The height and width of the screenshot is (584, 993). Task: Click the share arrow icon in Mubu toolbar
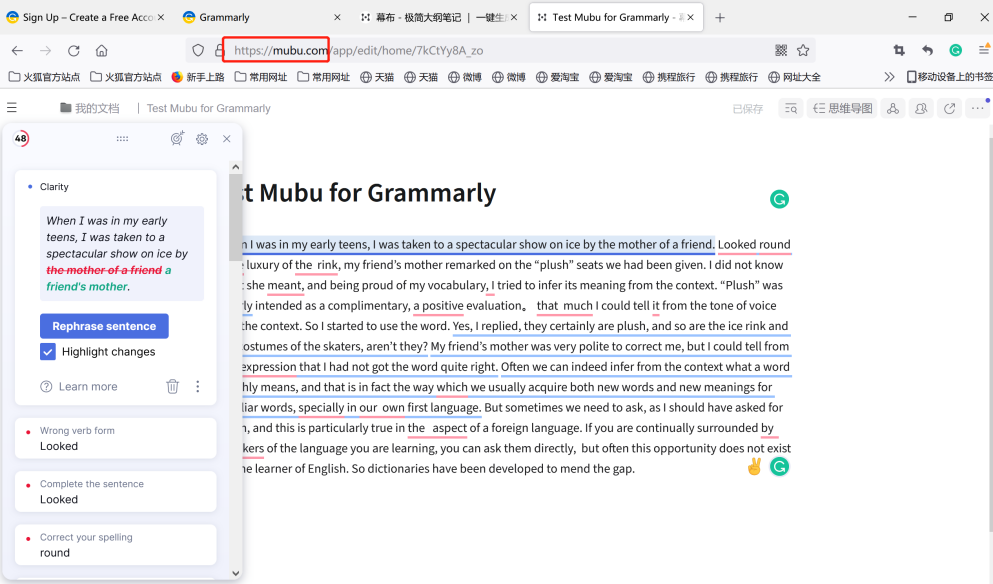pyautogui.click(x=949, y=108)
